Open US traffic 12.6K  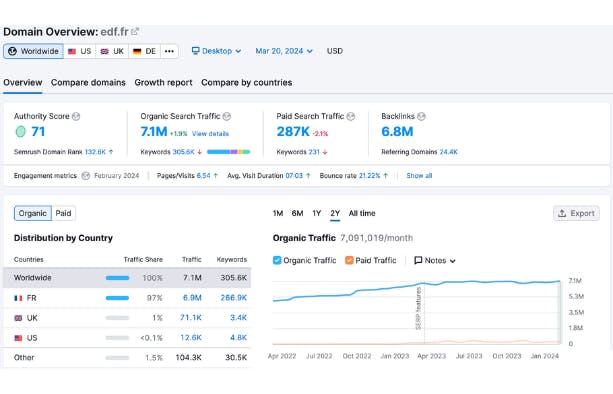pos(191,338)
